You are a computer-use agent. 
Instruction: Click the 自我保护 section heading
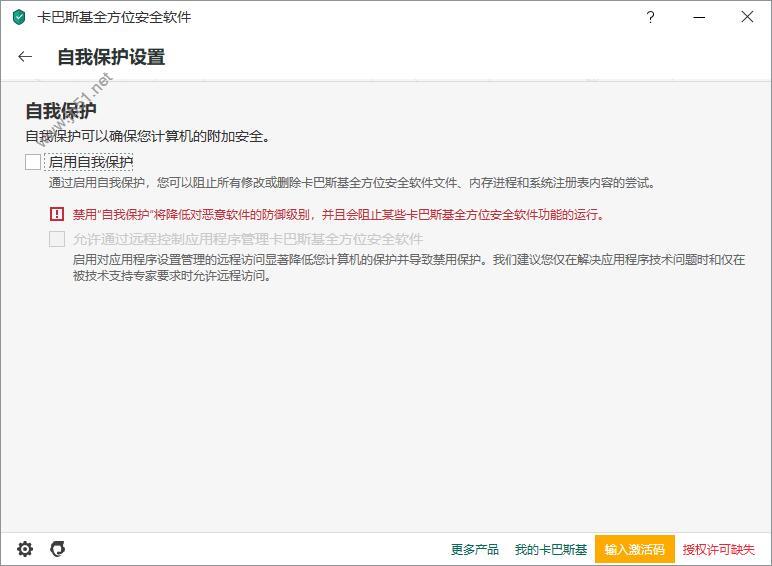click(61, 111)
